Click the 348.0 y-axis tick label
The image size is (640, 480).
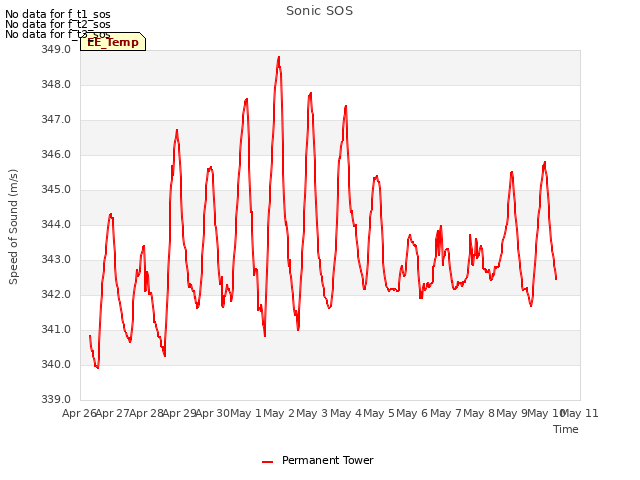click(x=56, y=85)
